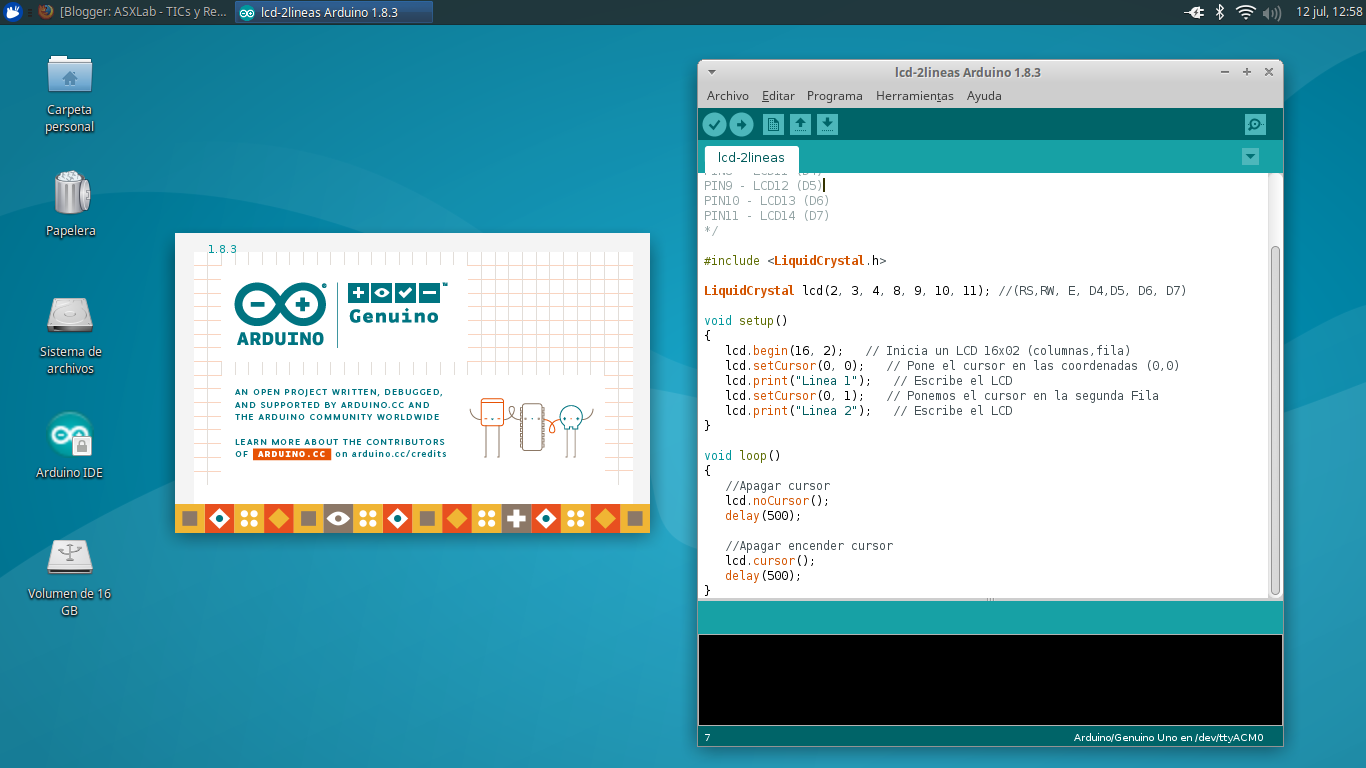Click the volume icon to adjust sound

pos(1271,13)
